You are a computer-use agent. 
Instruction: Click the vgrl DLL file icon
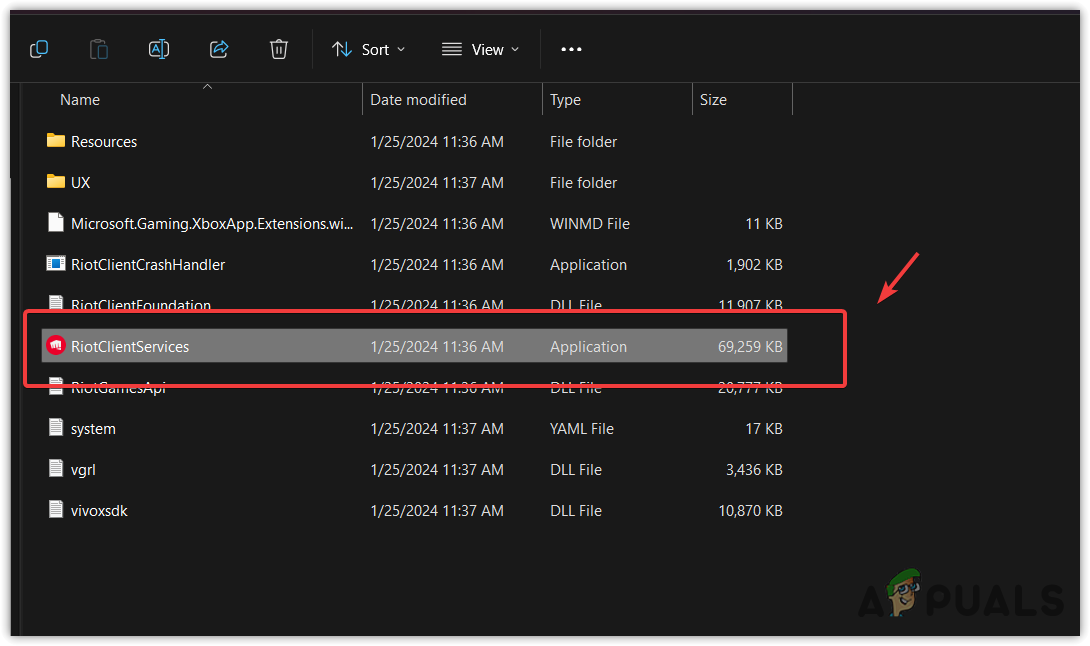click(56, 468)
